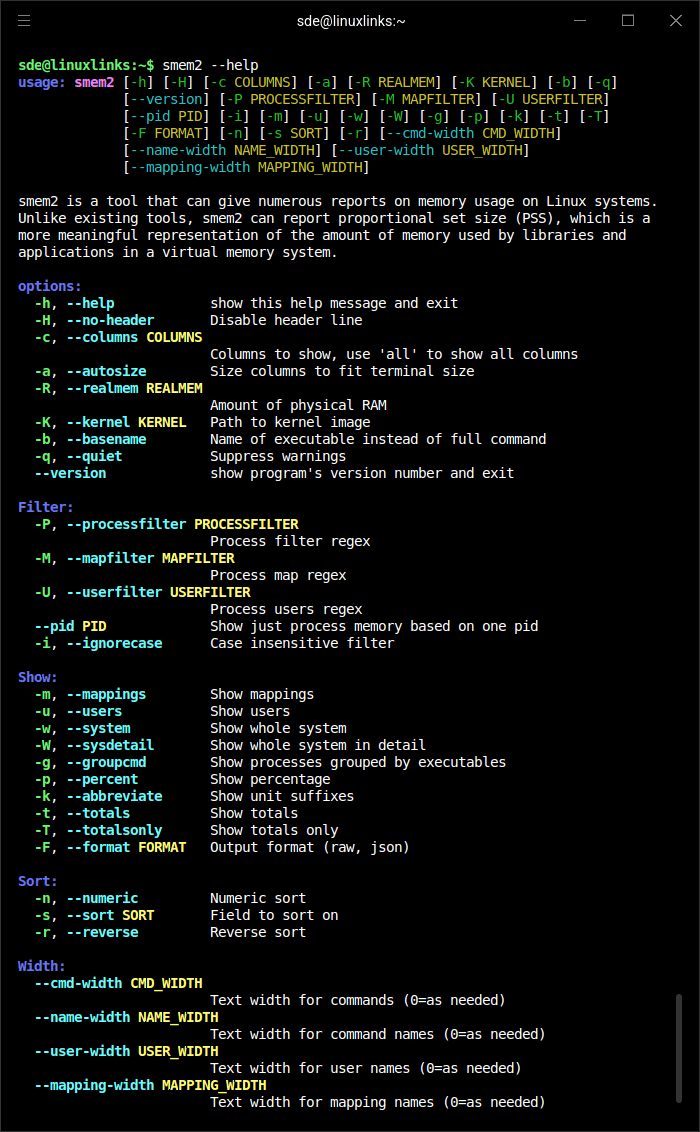Click the '--sysdetail' option text
Viewport: 700px width, 1132px height.
tap(110, 745)
